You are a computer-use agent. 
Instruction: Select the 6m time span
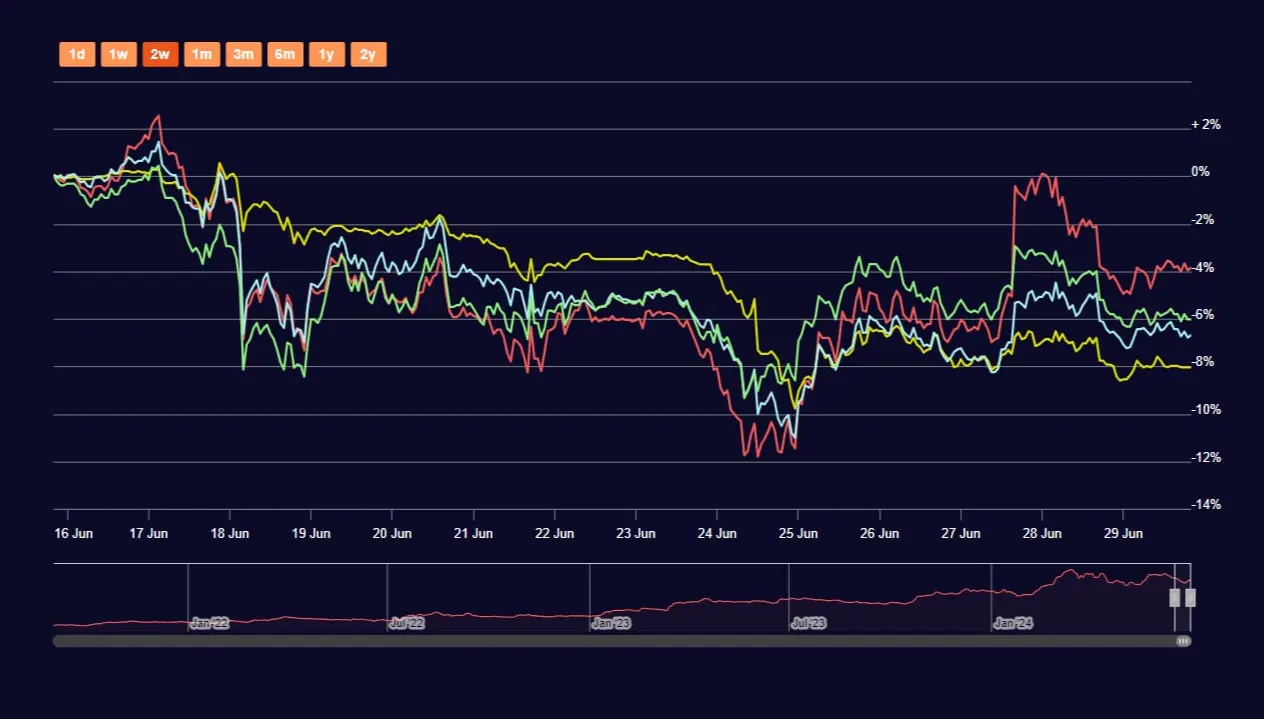pyautogui.click(x=284, y=54)
